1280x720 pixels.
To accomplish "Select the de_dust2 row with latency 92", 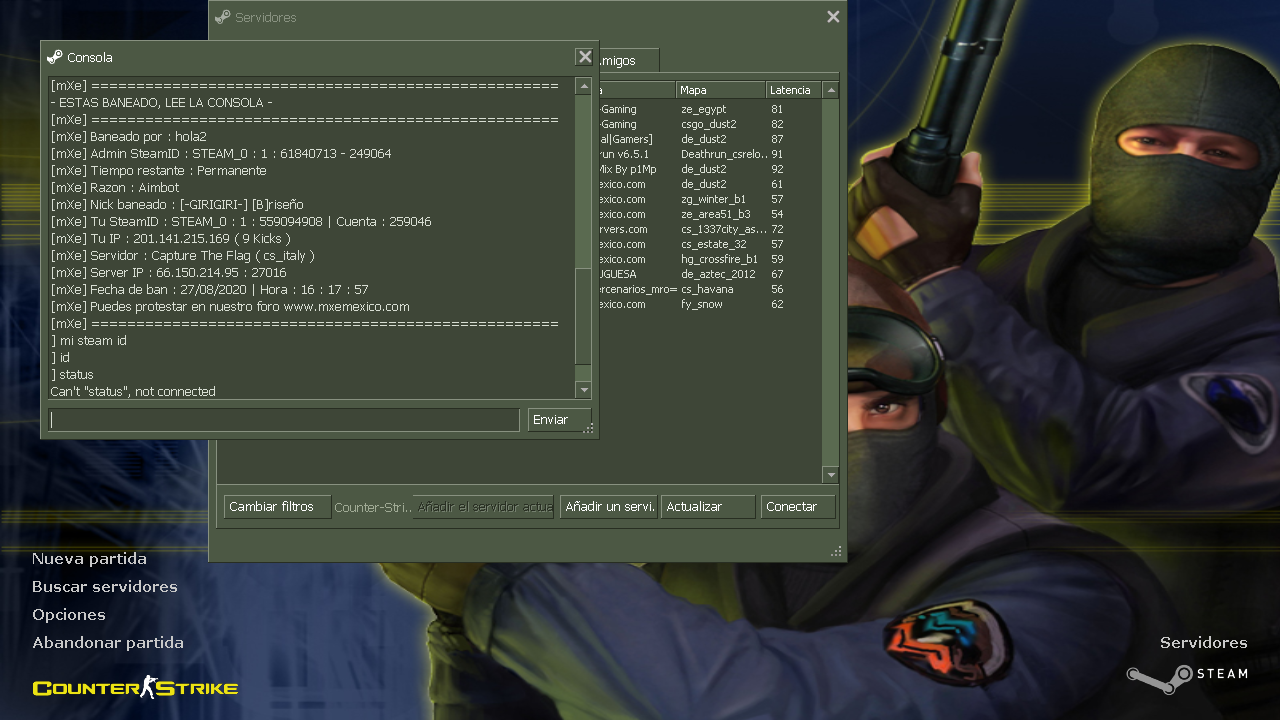I will tap(710, 169).
